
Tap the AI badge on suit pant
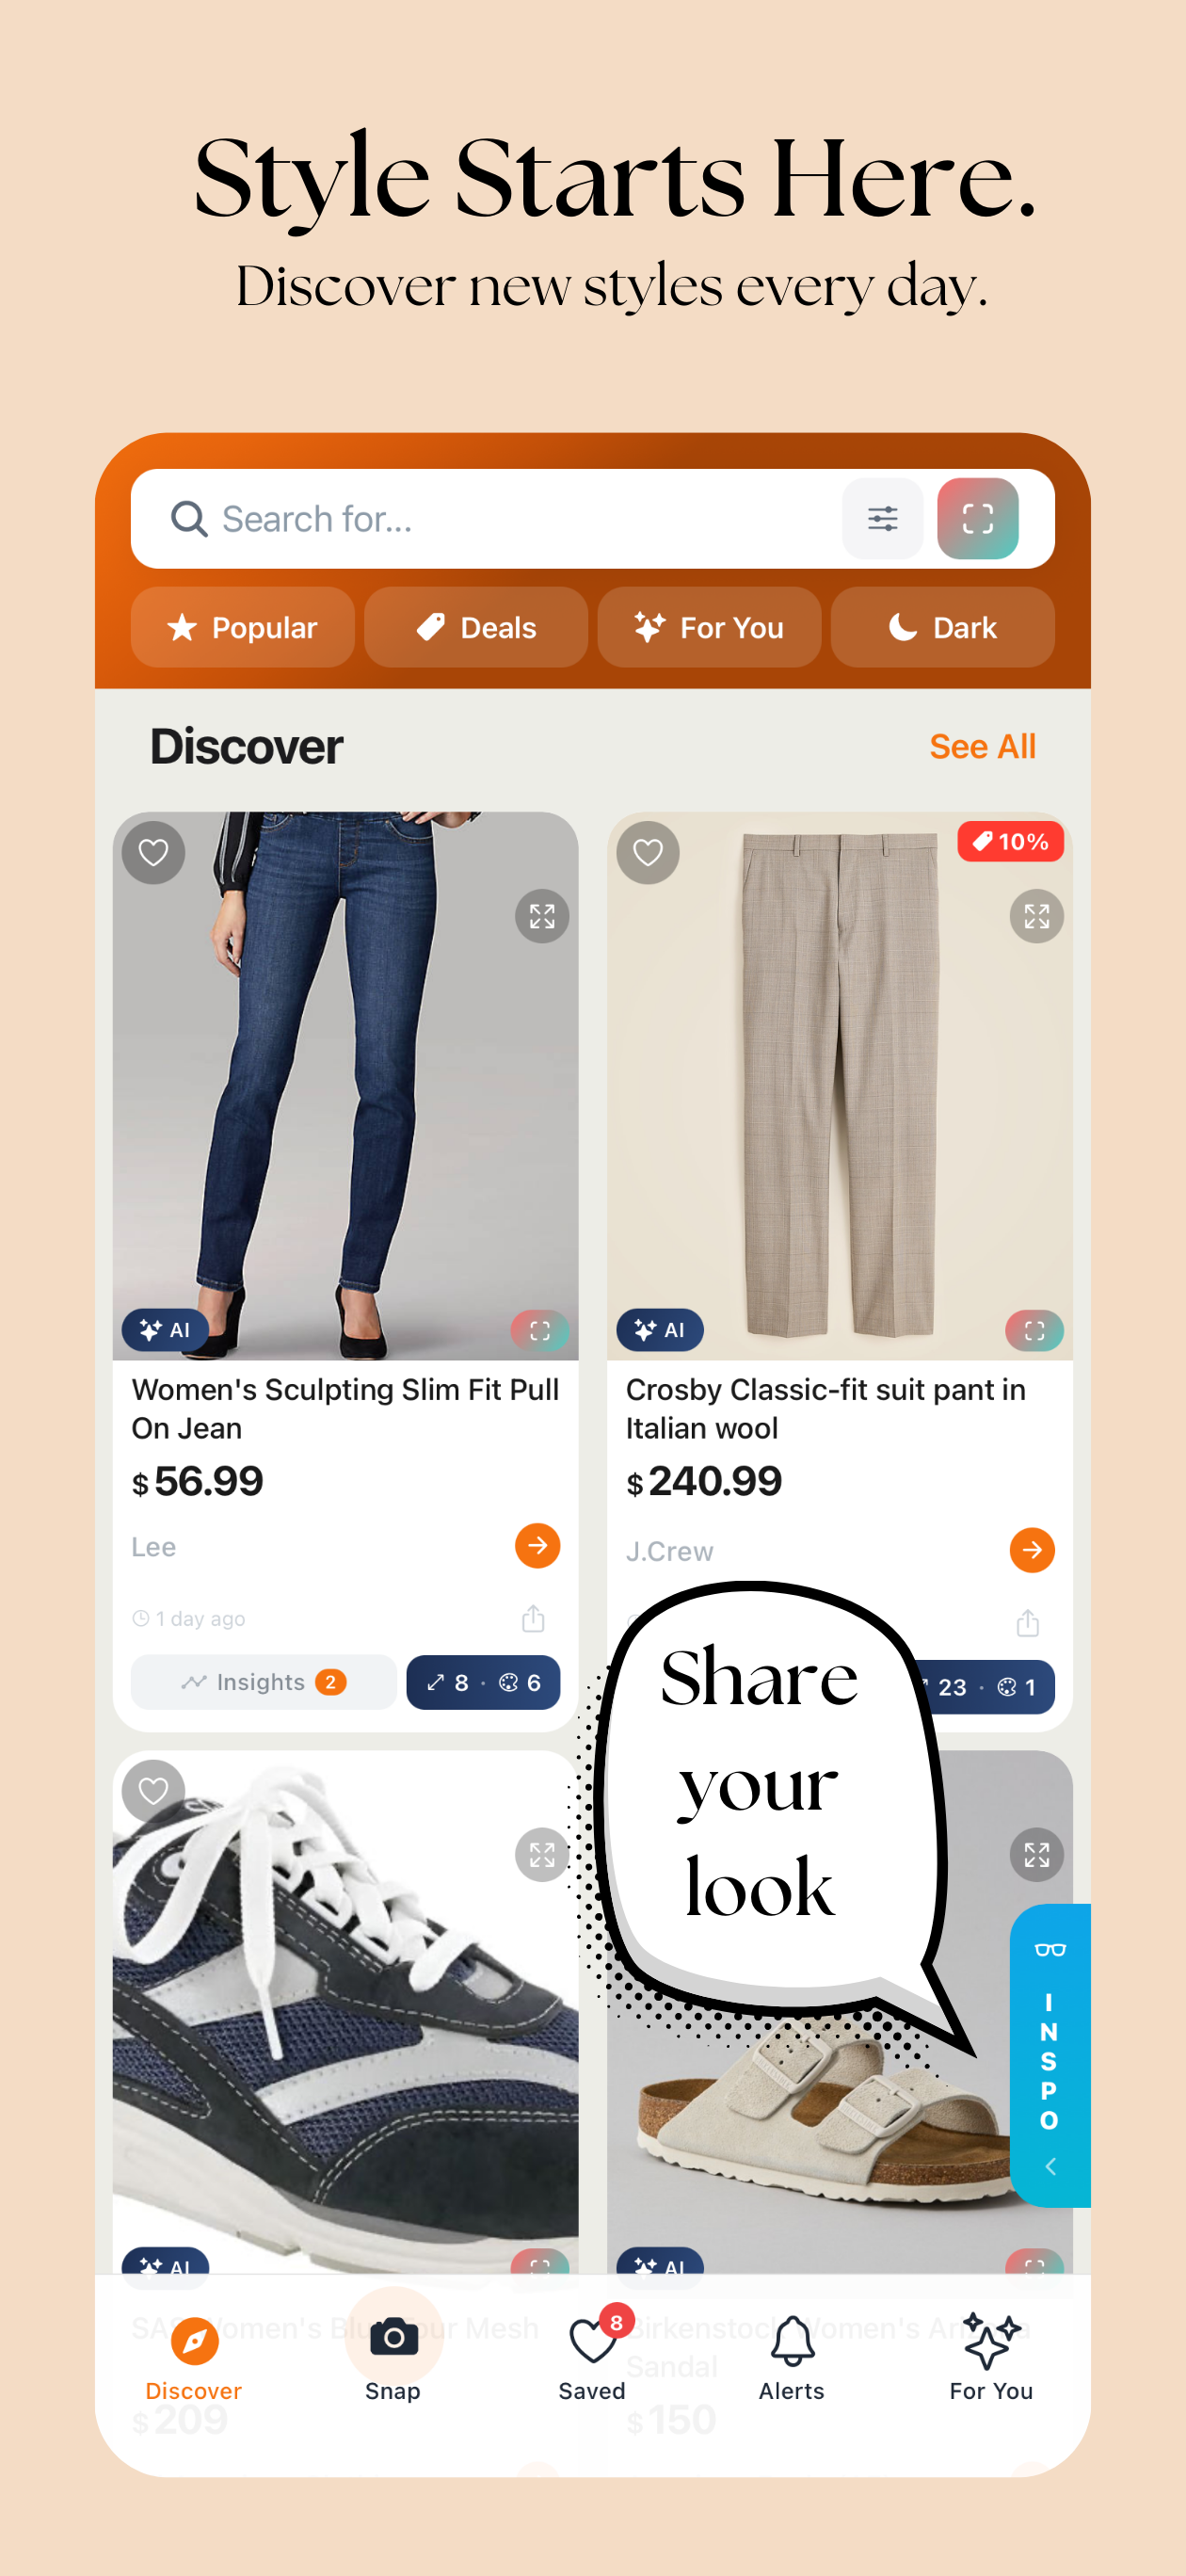[x=660, y=1330]
